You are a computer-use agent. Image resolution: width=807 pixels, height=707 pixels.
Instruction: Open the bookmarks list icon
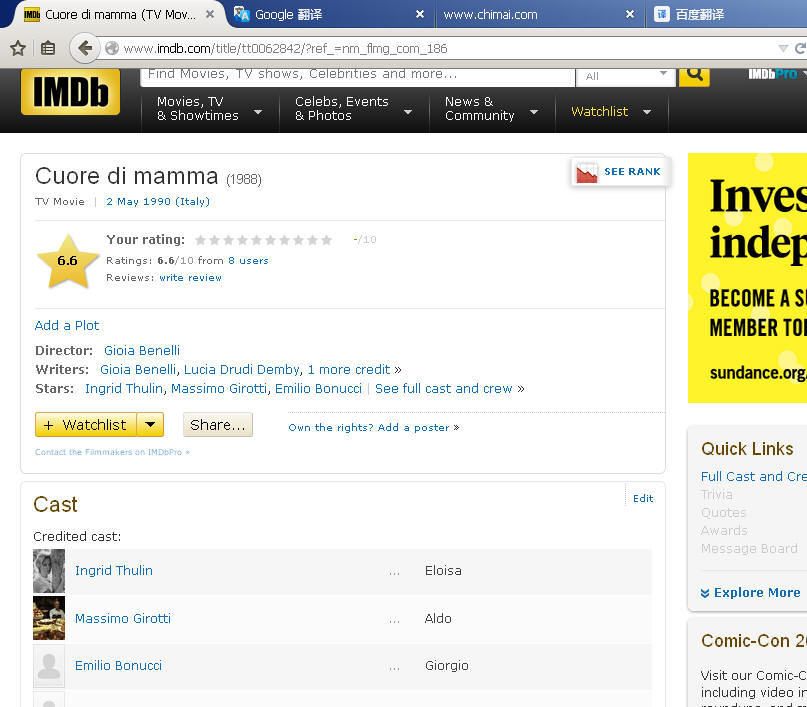(48, 48)
